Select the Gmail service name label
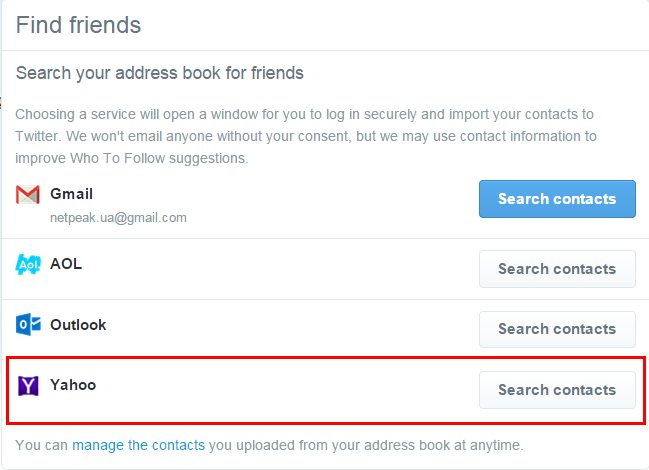Viewport: 649px width, 470px height. click(x=71, y=194)
